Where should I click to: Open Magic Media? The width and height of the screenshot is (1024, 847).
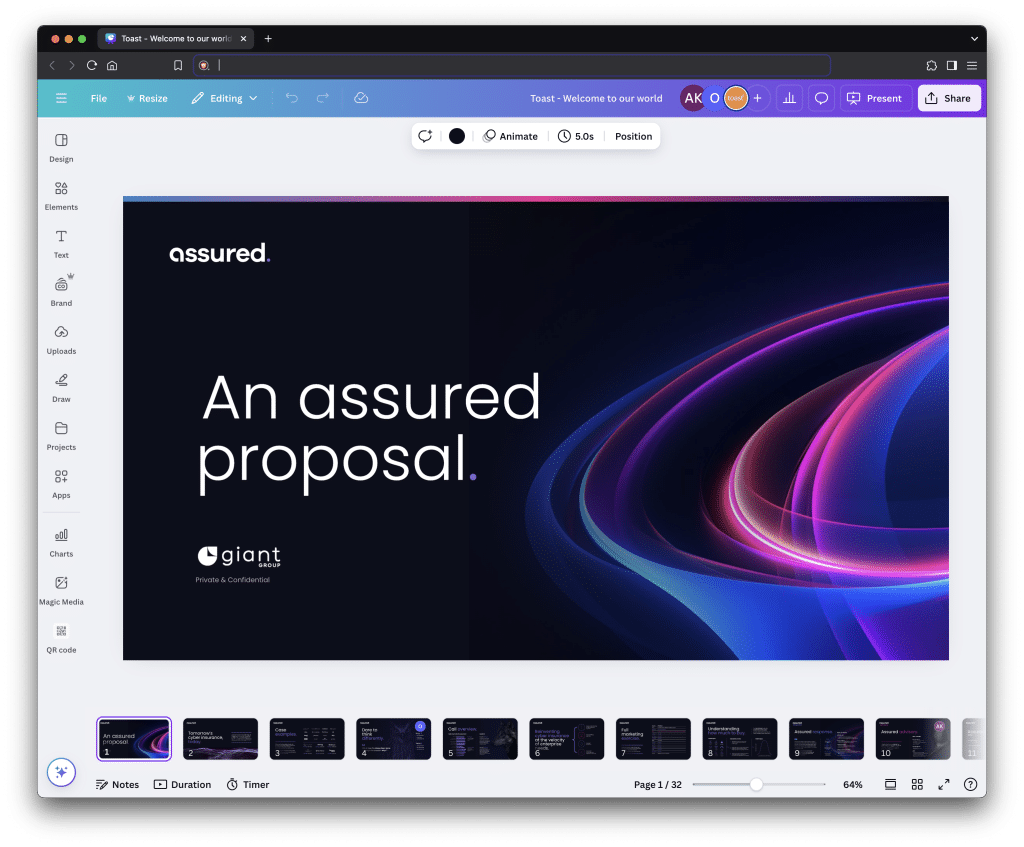coord(61,589)
